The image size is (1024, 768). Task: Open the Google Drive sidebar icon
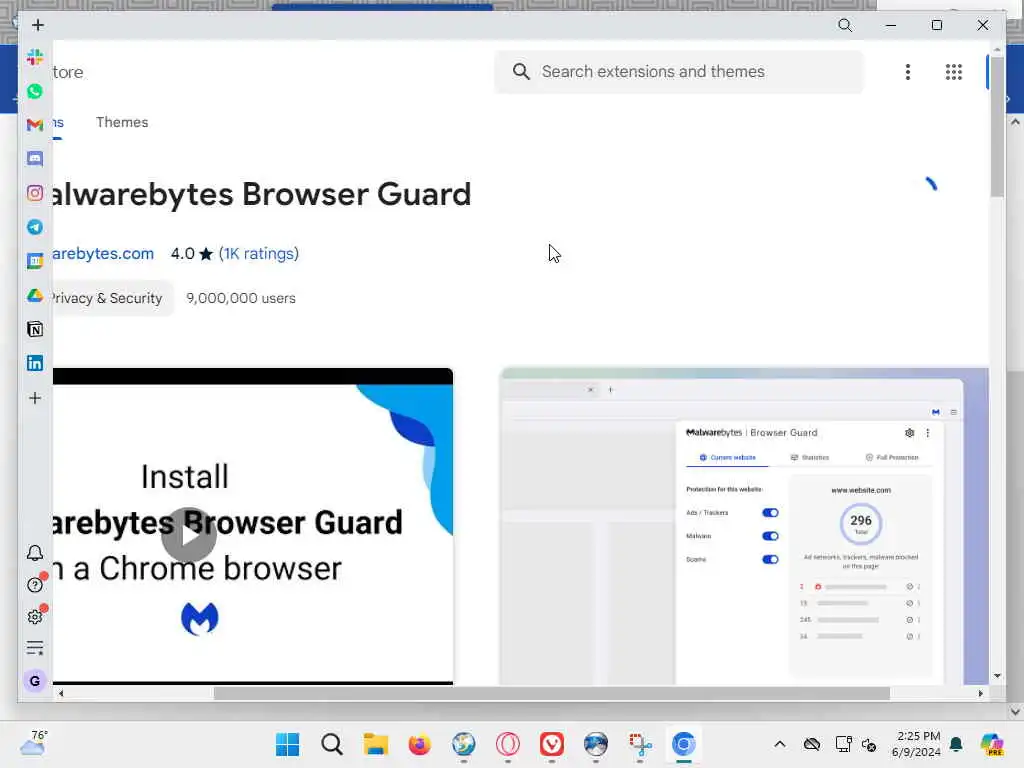point(35,295)
